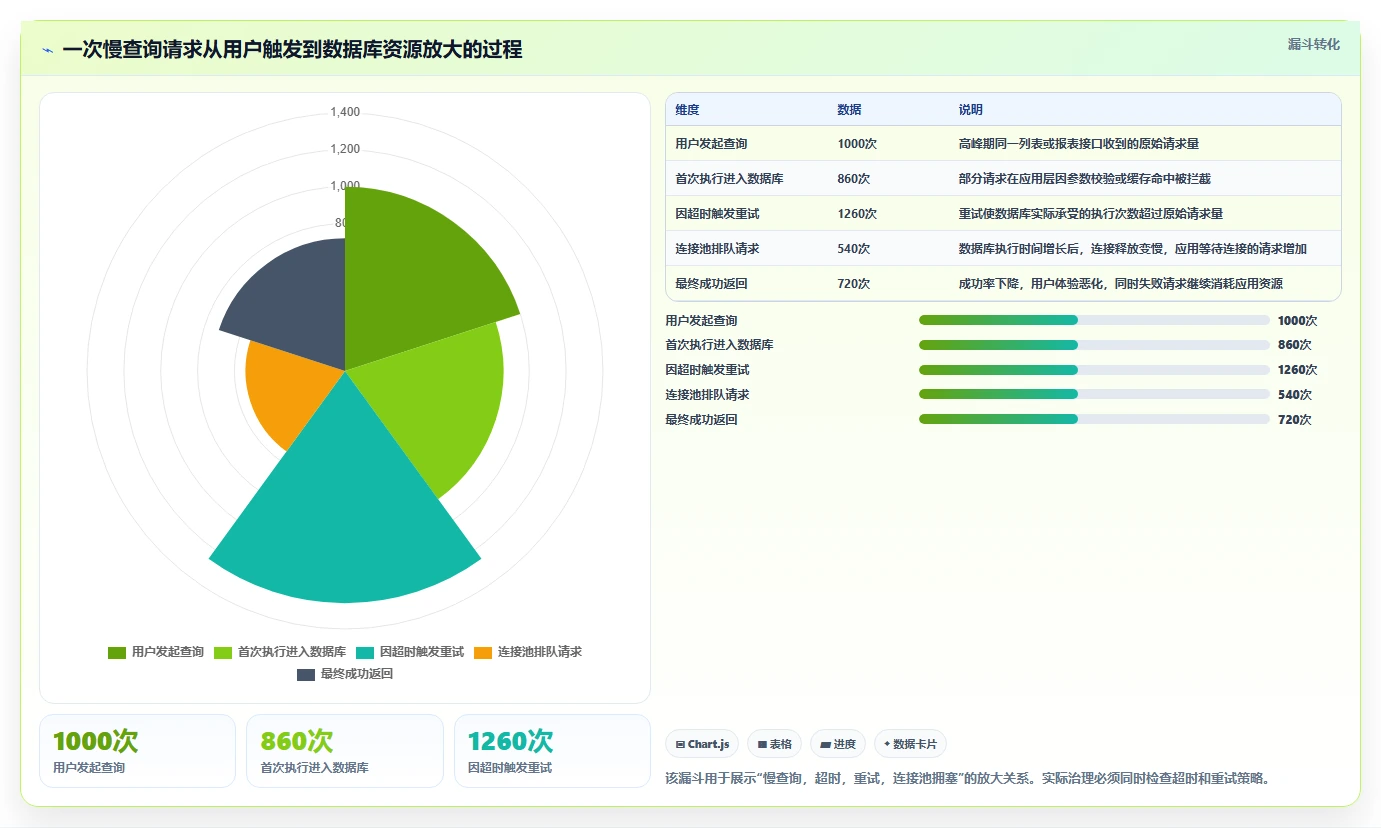Select the 首次执行进入数据库 table row cell
This screenshot has width=1381, height=828.
click(747, 179)
